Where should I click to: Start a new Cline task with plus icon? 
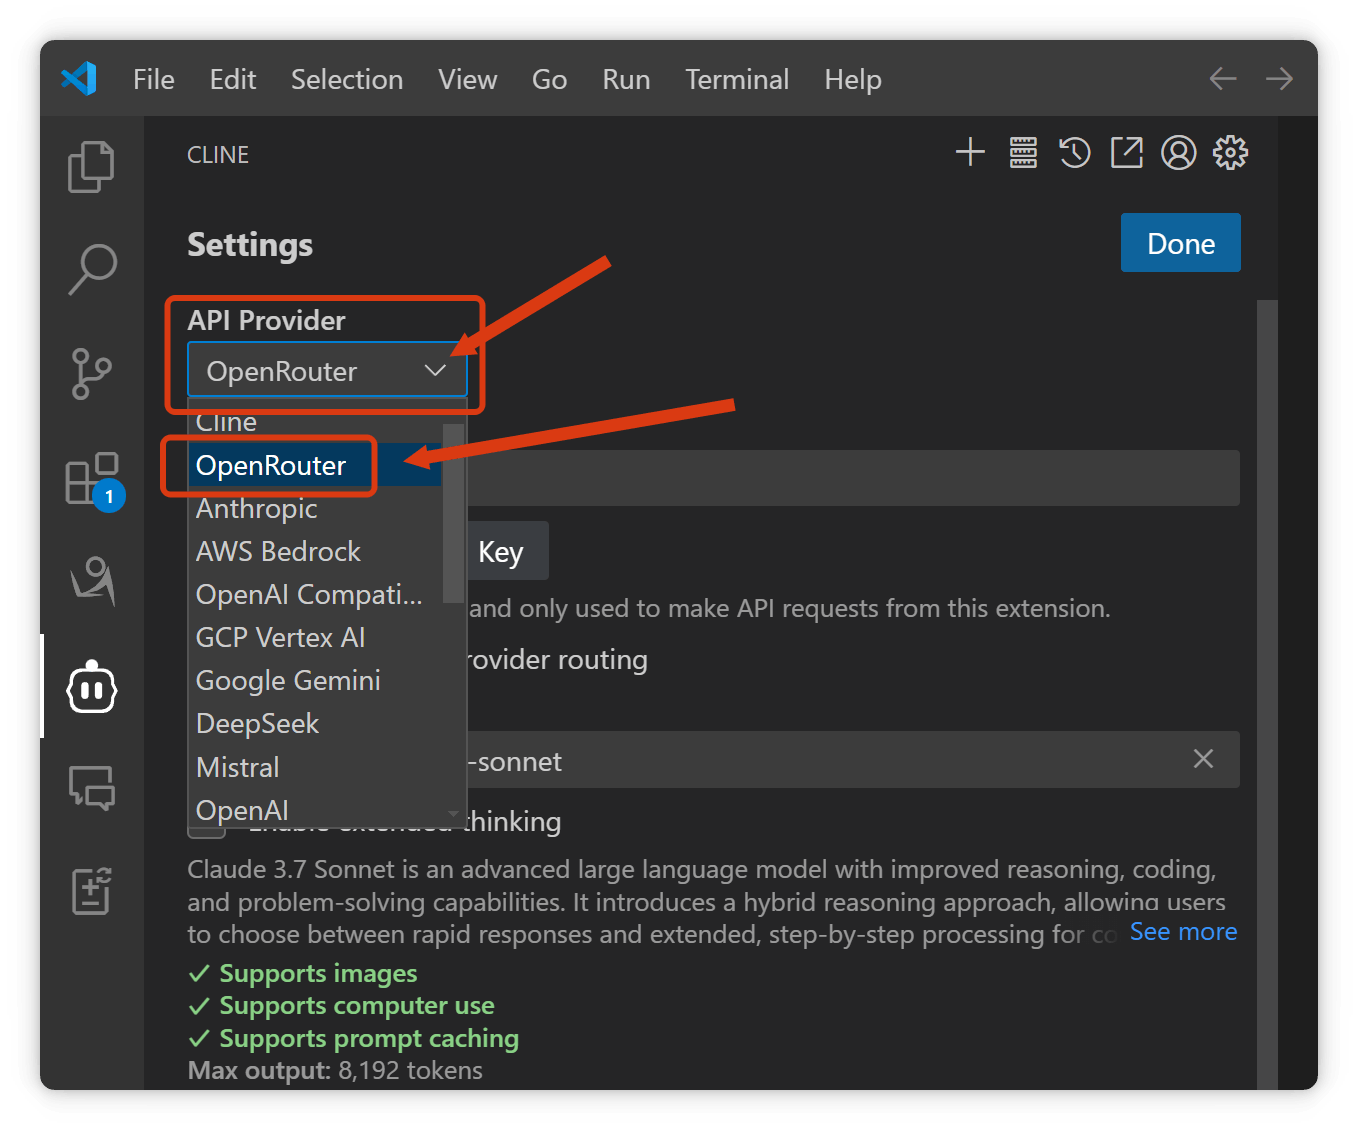[x=970, y=152]
